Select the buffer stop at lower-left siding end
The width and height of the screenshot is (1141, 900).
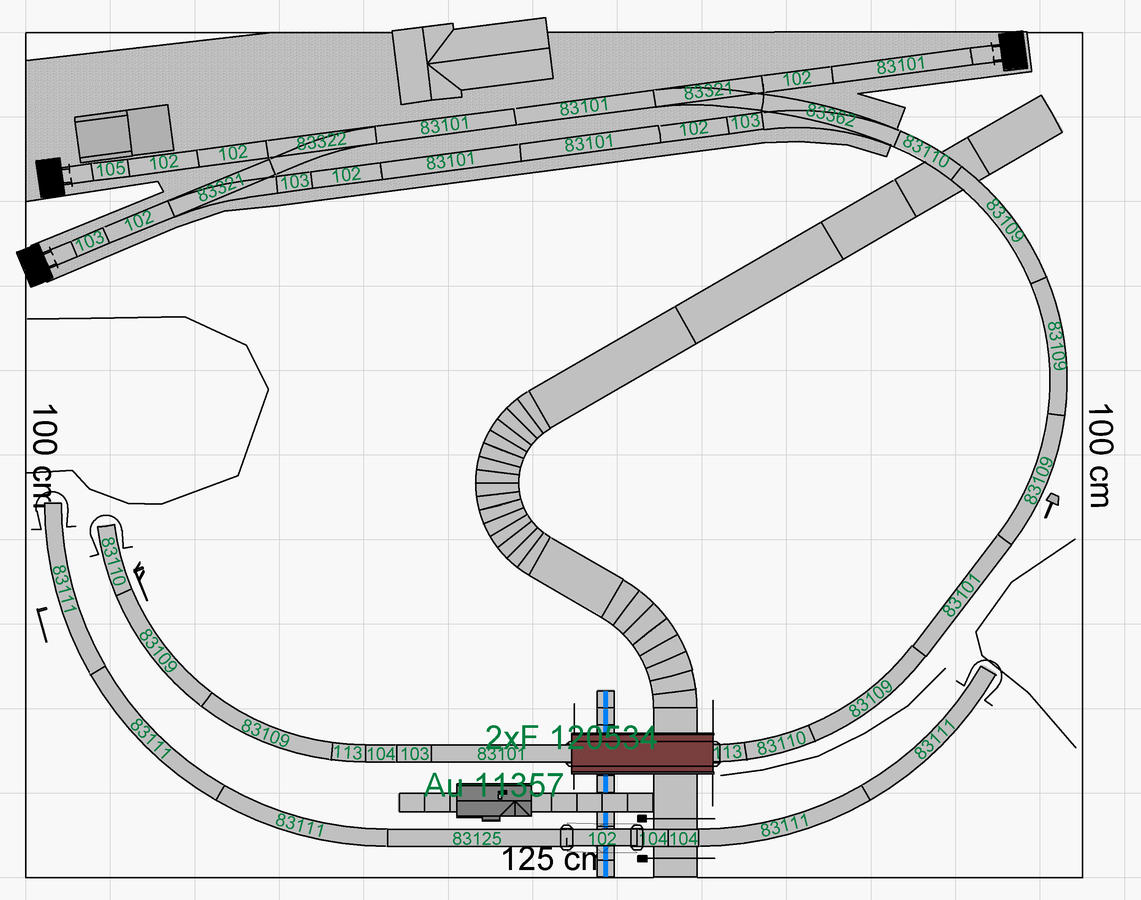click(35, 264)
